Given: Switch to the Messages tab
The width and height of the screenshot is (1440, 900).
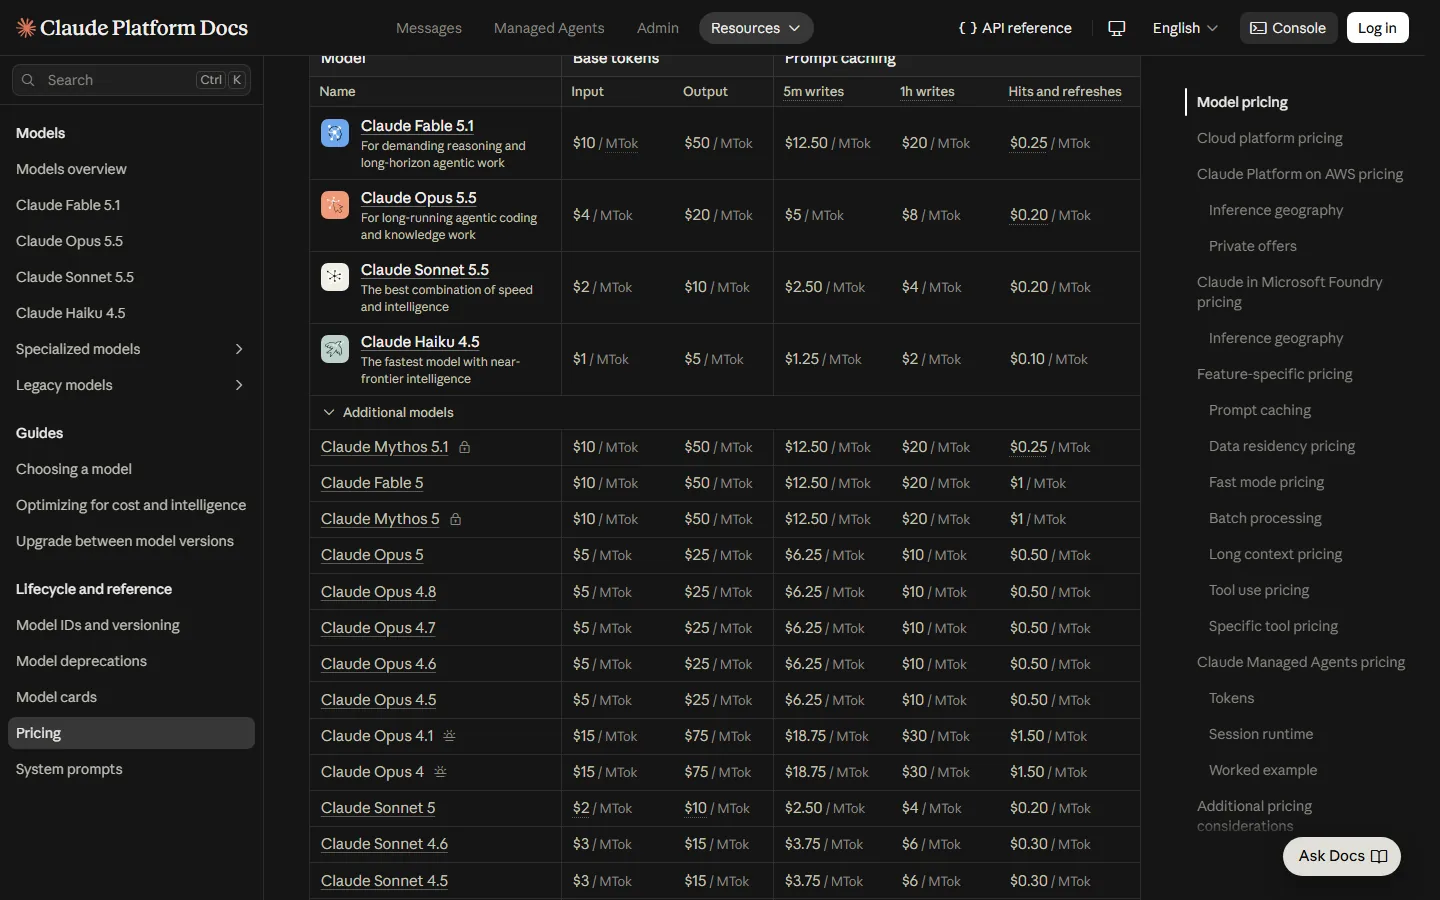Looking at the screenshot, I should [x=429, y=28].
